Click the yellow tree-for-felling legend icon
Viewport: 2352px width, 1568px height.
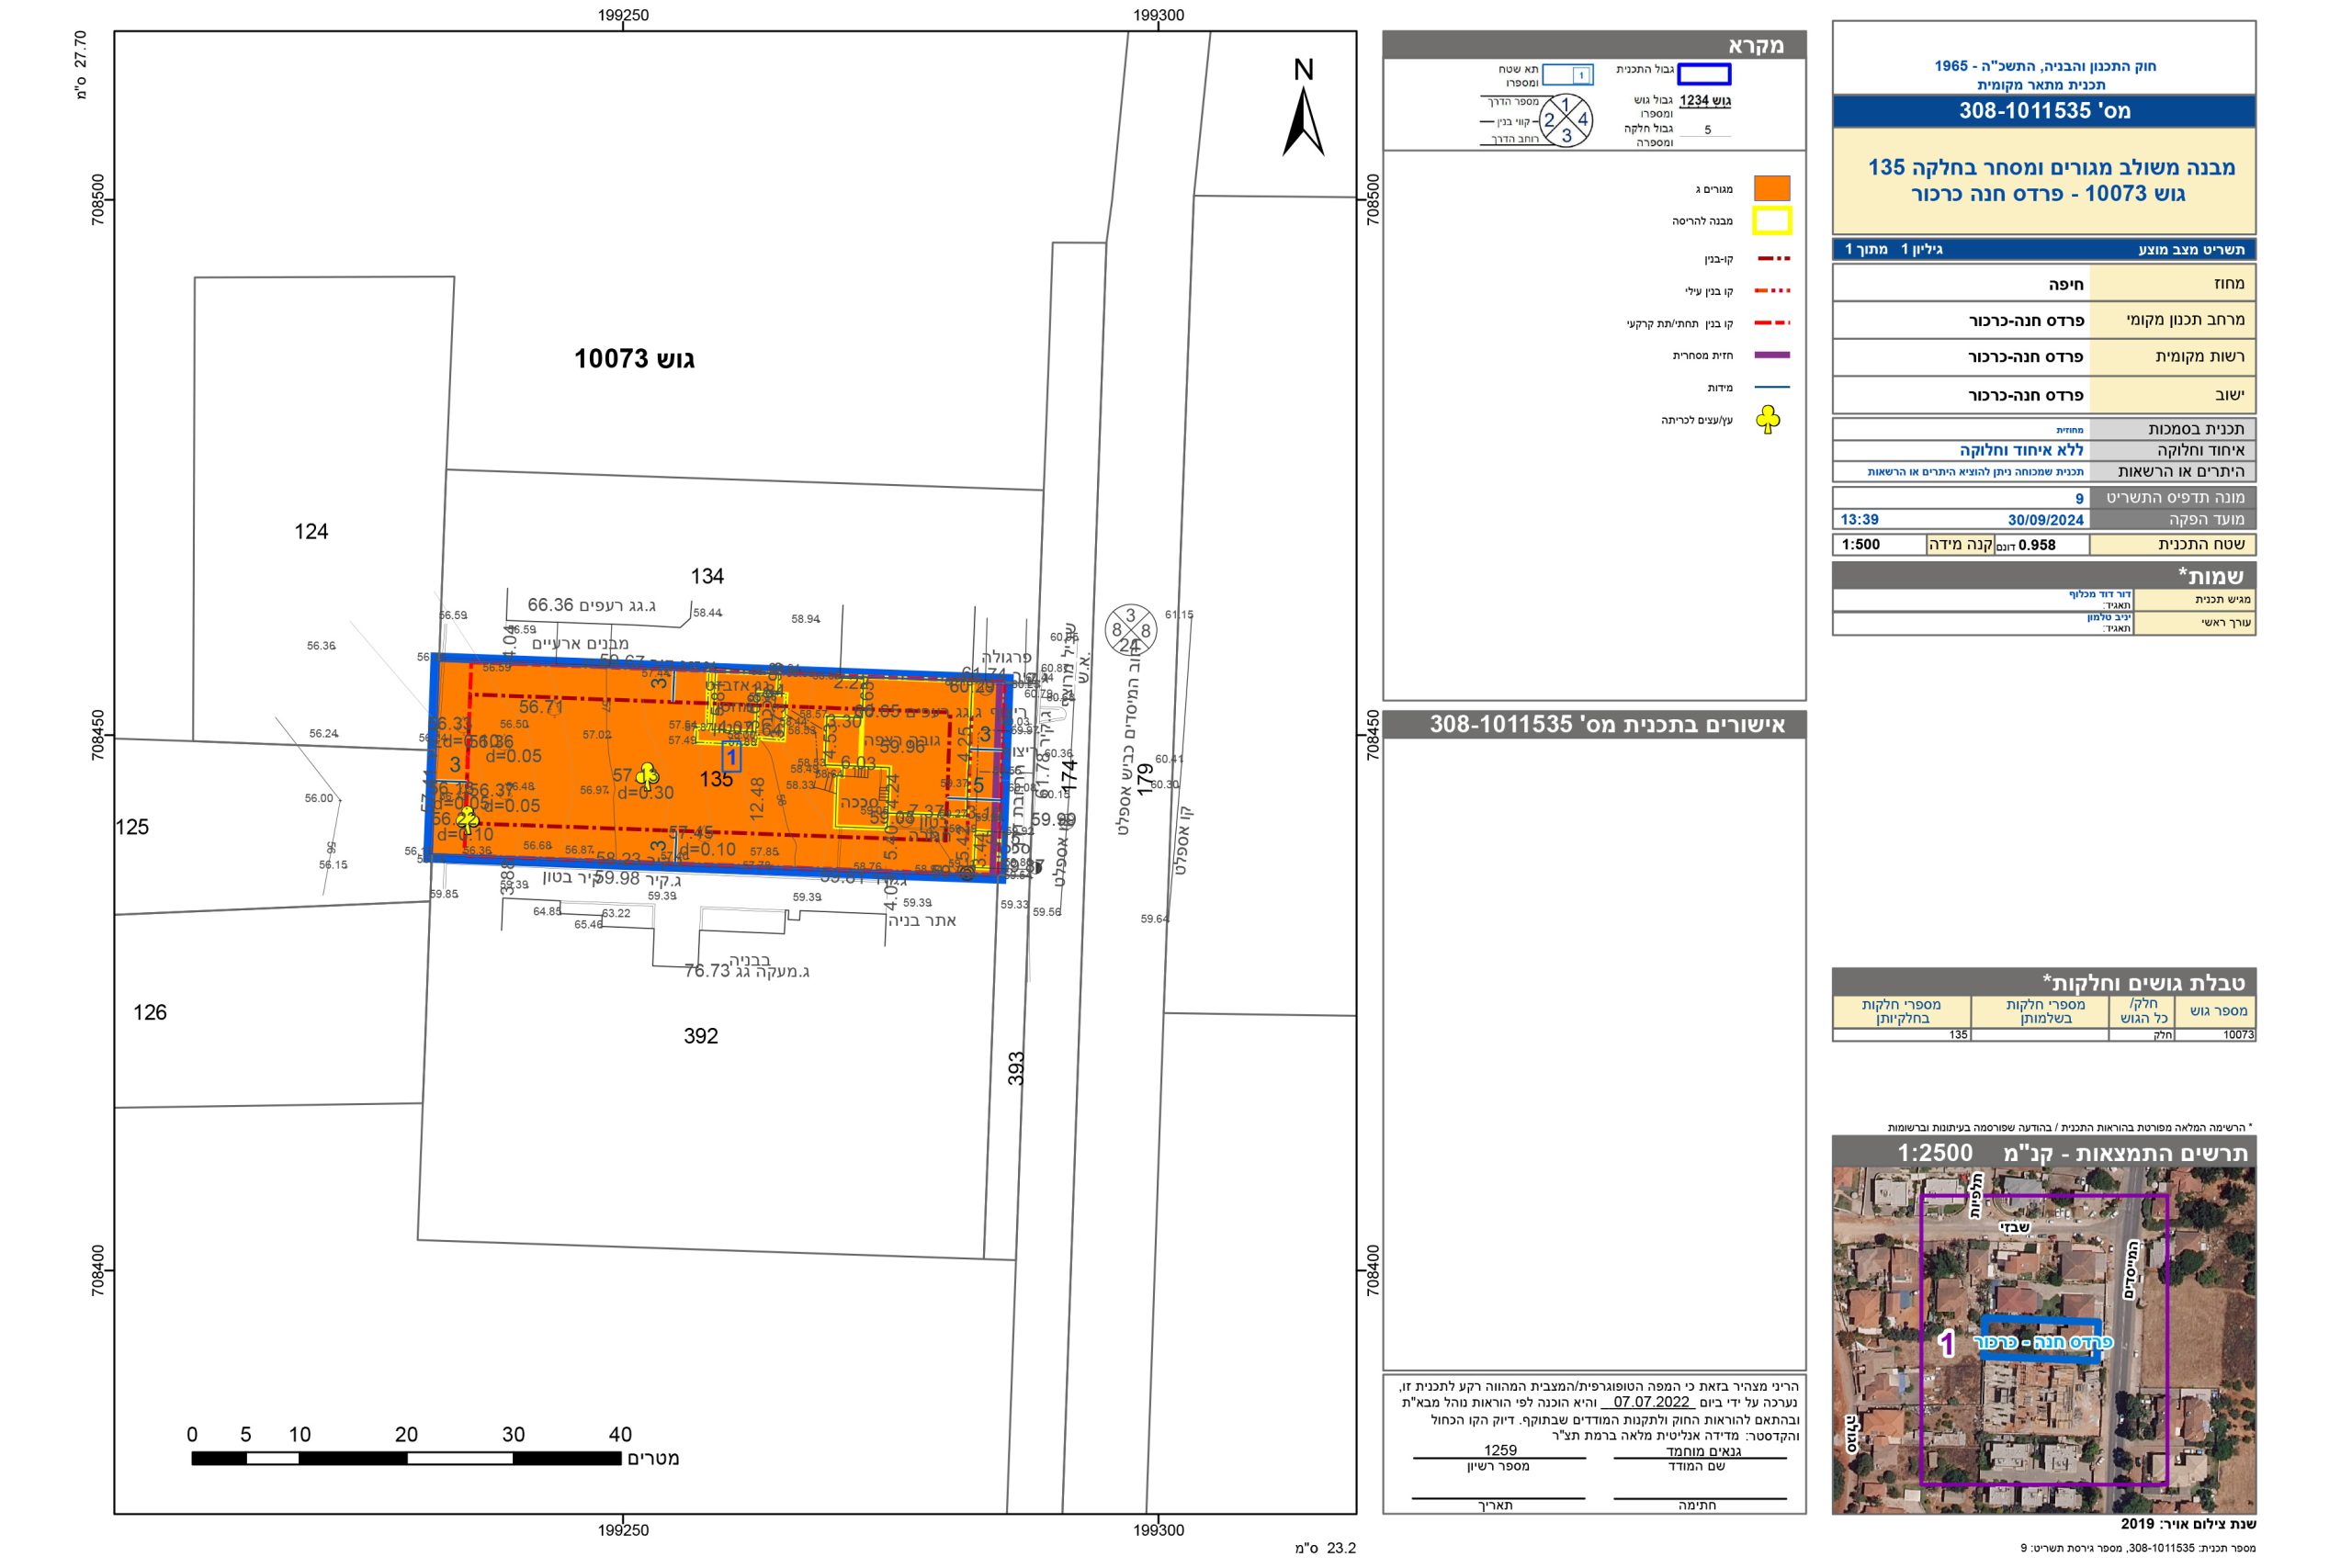pyautogui.click(x=1768, y=420)
